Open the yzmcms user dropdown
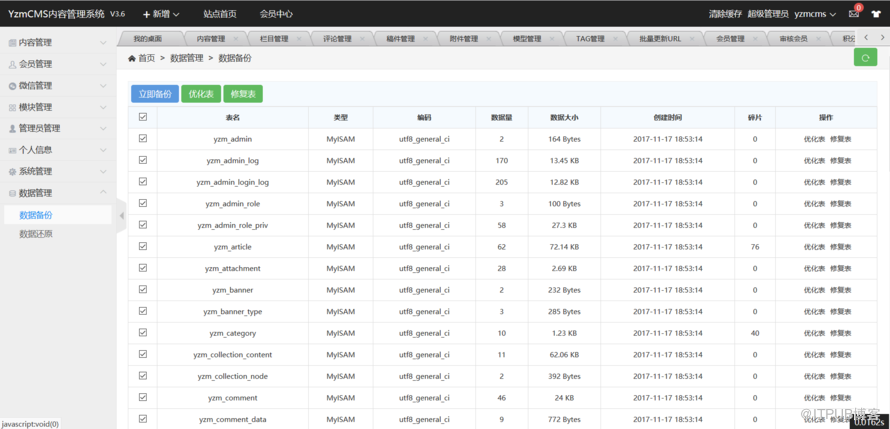Viewport: 890px width, 429px height. click(815, 14)
